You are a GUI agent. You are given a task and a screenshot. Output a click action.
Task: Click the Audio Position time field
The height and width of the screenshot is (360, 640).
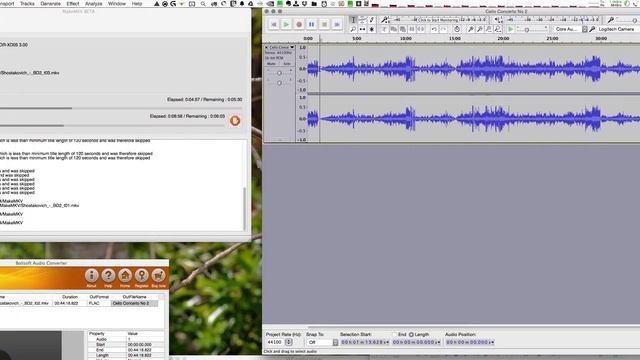(x=470, y=342)
